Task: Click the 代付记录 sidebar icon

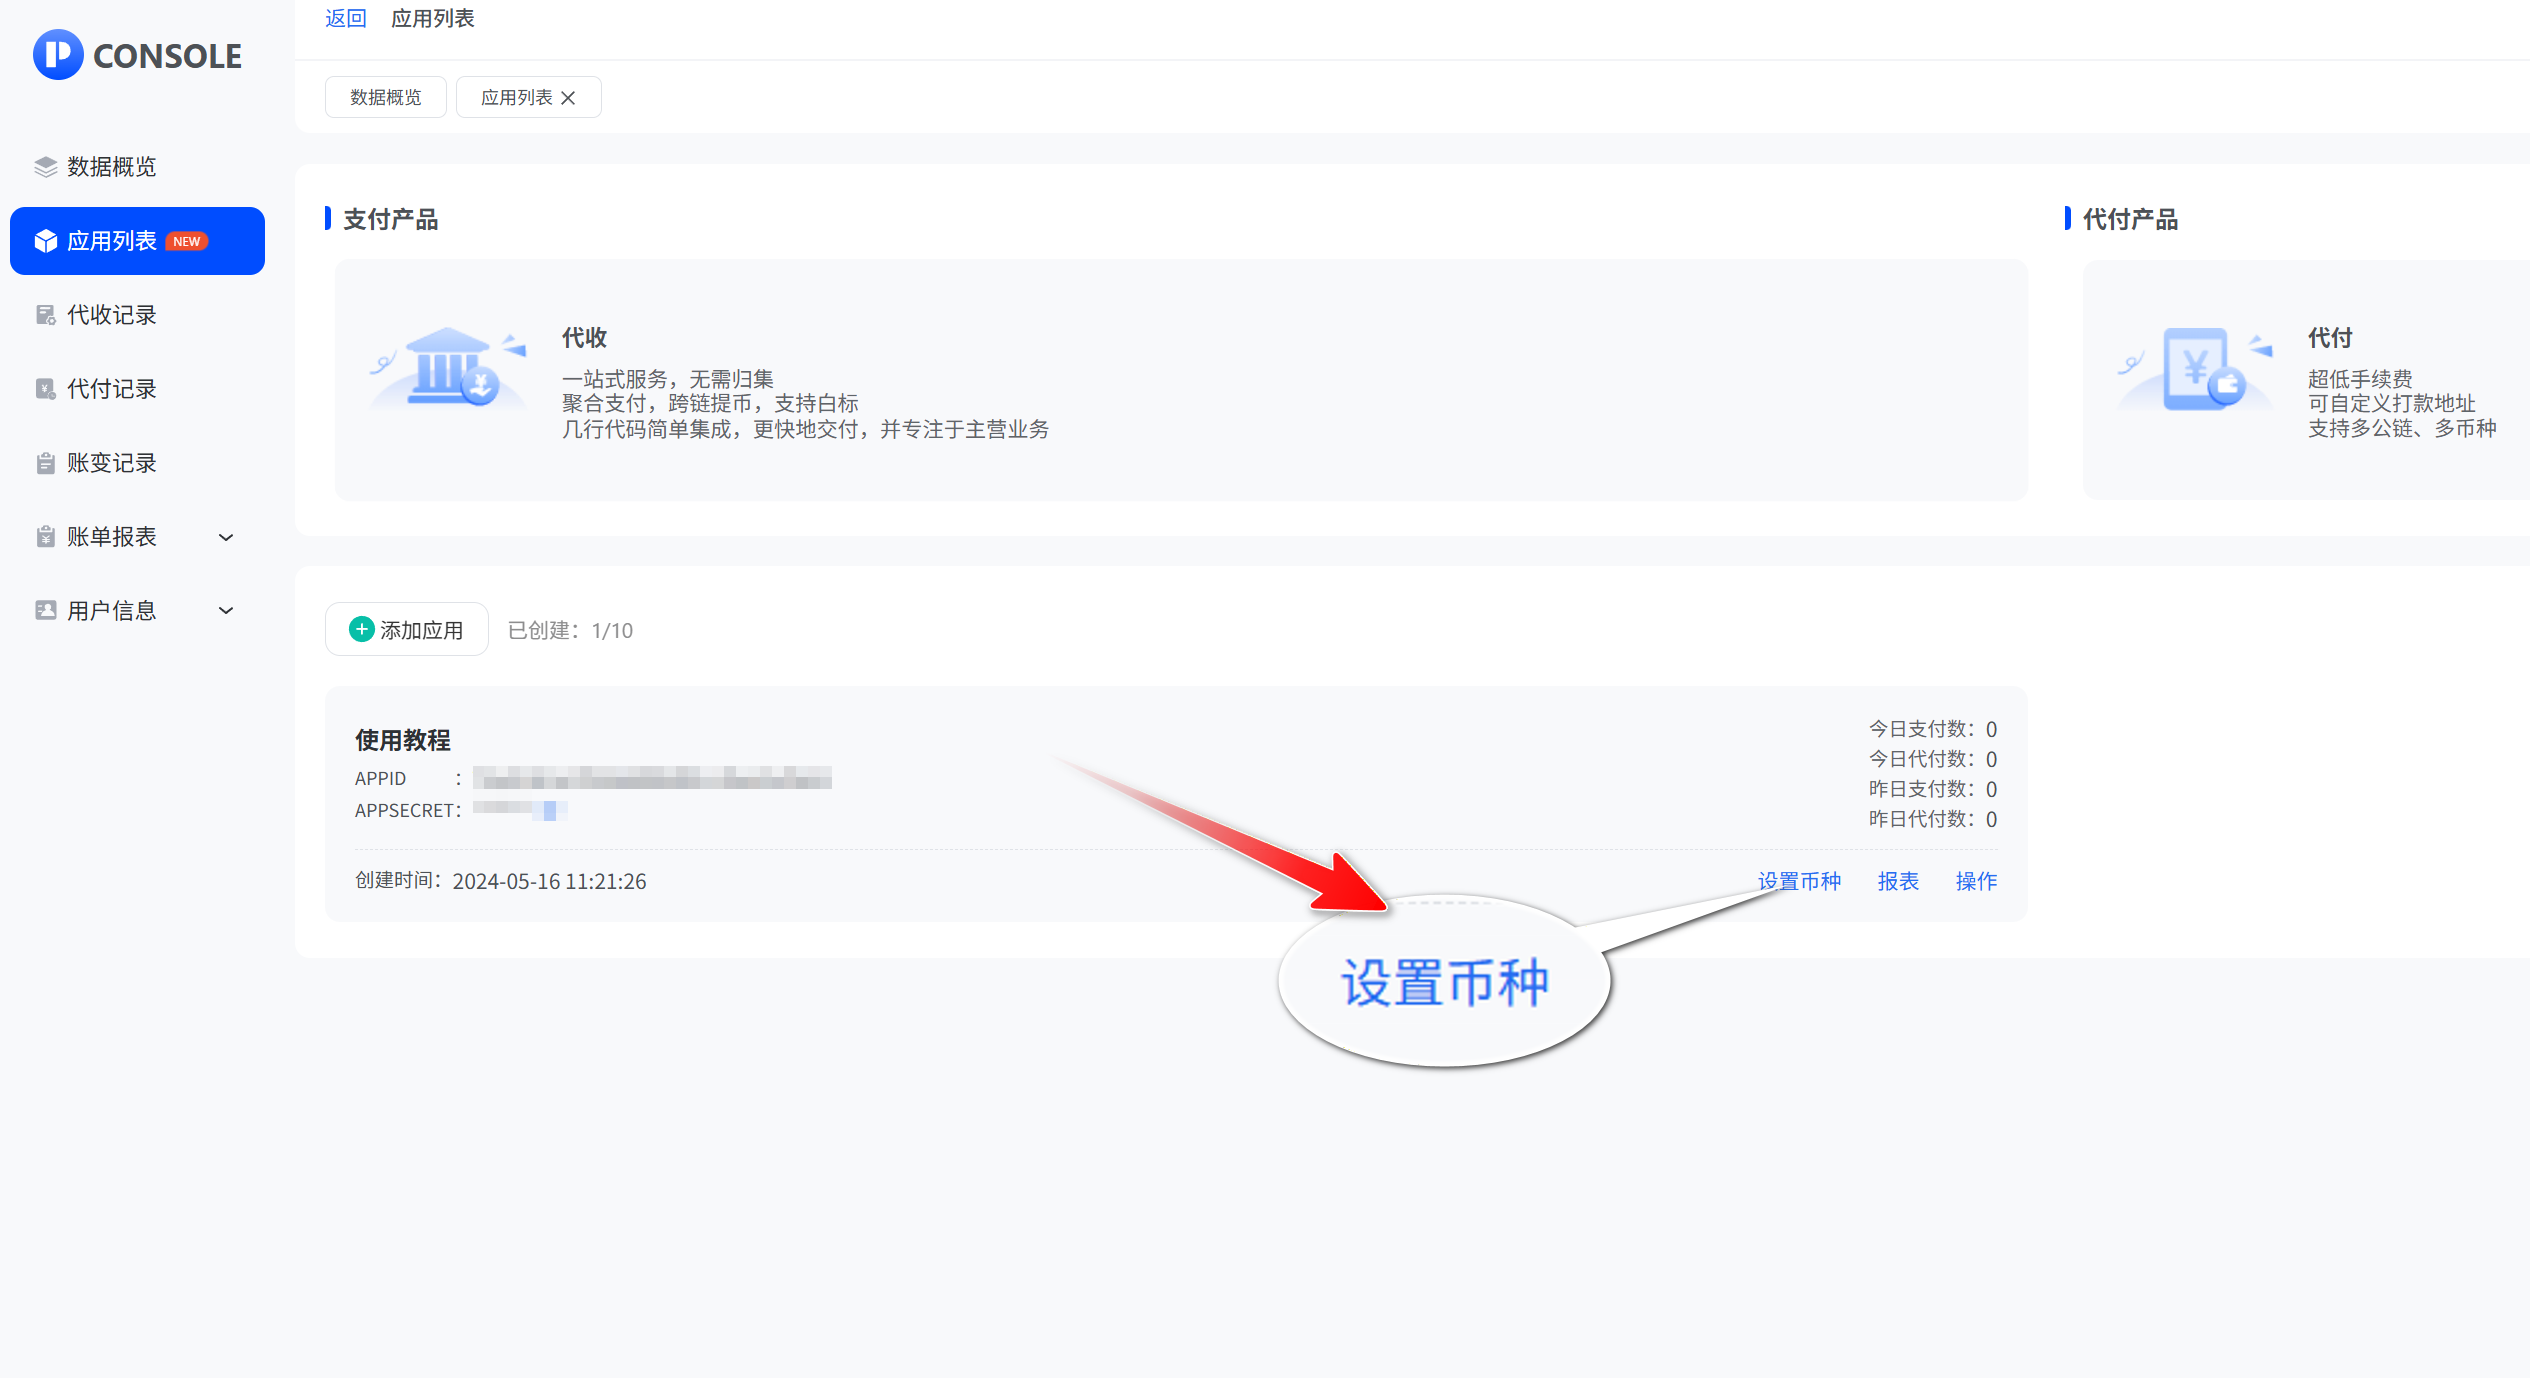Action: 45,389
